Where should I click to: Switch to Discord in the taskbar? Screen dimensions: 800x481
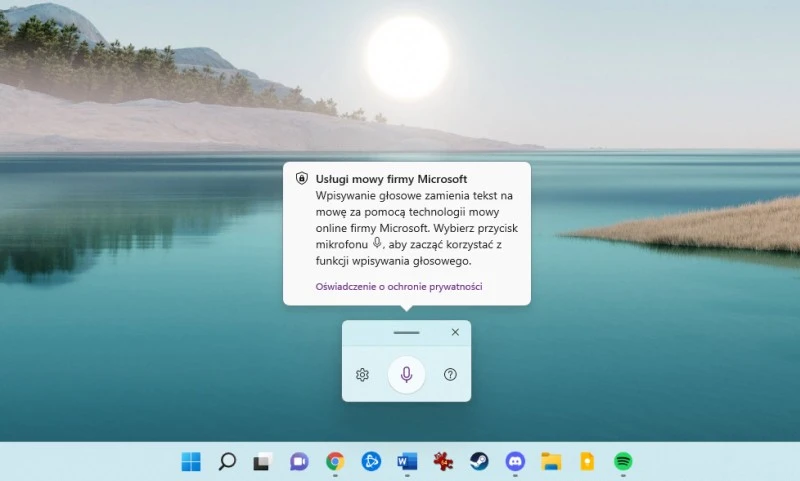click(515, 461)
